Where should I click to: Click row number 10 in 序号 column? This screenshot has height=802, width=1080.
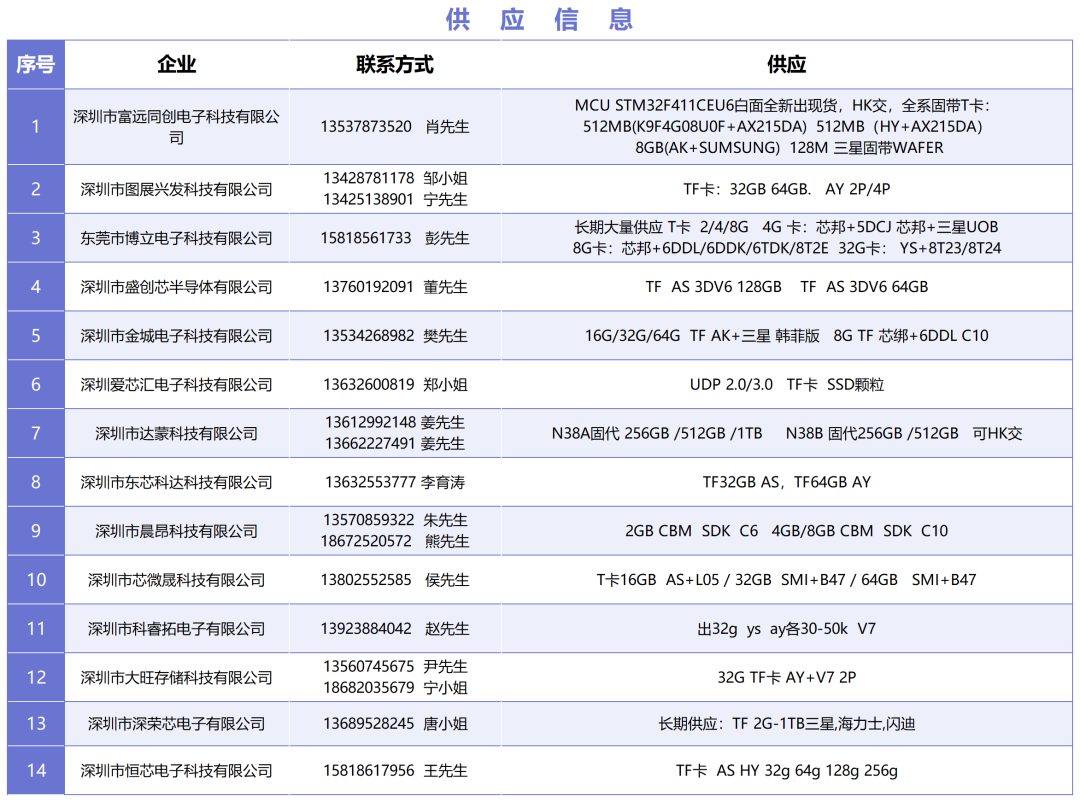[36, 580]
